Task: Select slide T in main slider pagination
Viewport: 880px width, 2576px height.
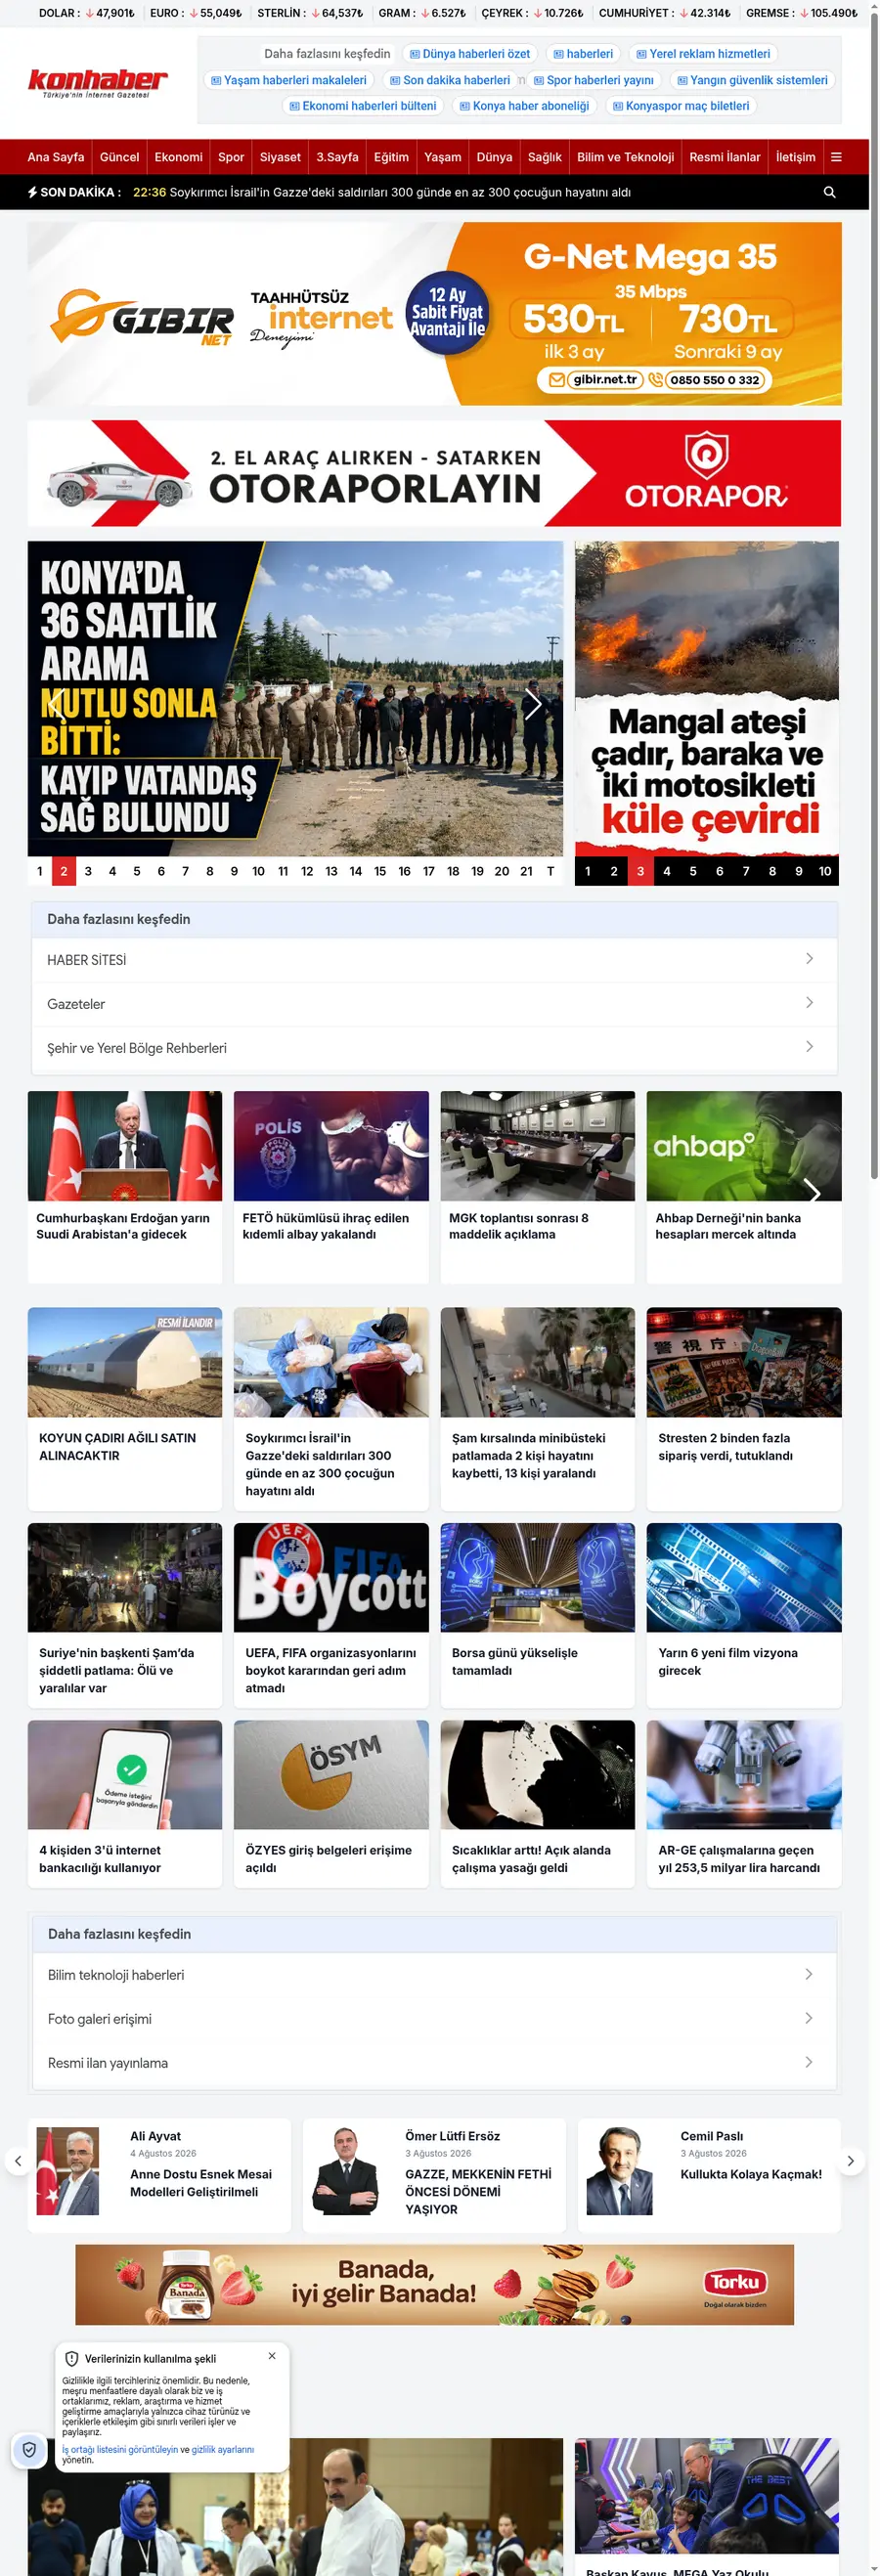Action: pyautogui.click(x=550, y=871)
